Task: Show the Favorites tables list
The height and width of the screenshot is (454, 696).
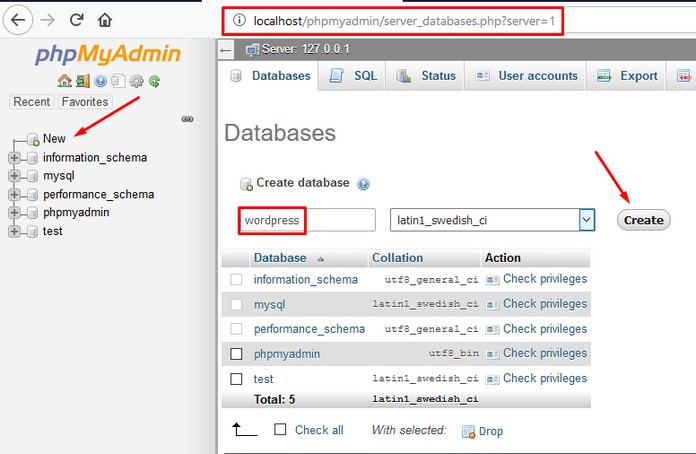Action: pyautogui.click(x=85, y=102)
